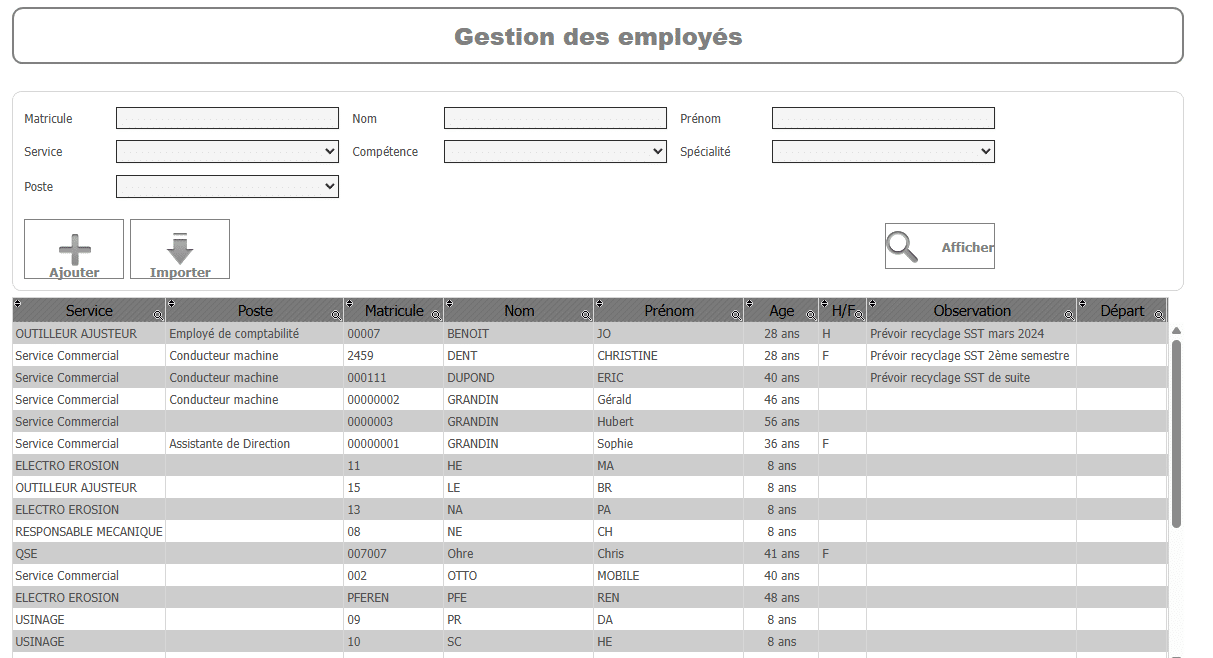Image resolution: width=1213 pixels, height=658 pixels.
Task: Click matricule cell 000111
Action: [394, 378]
